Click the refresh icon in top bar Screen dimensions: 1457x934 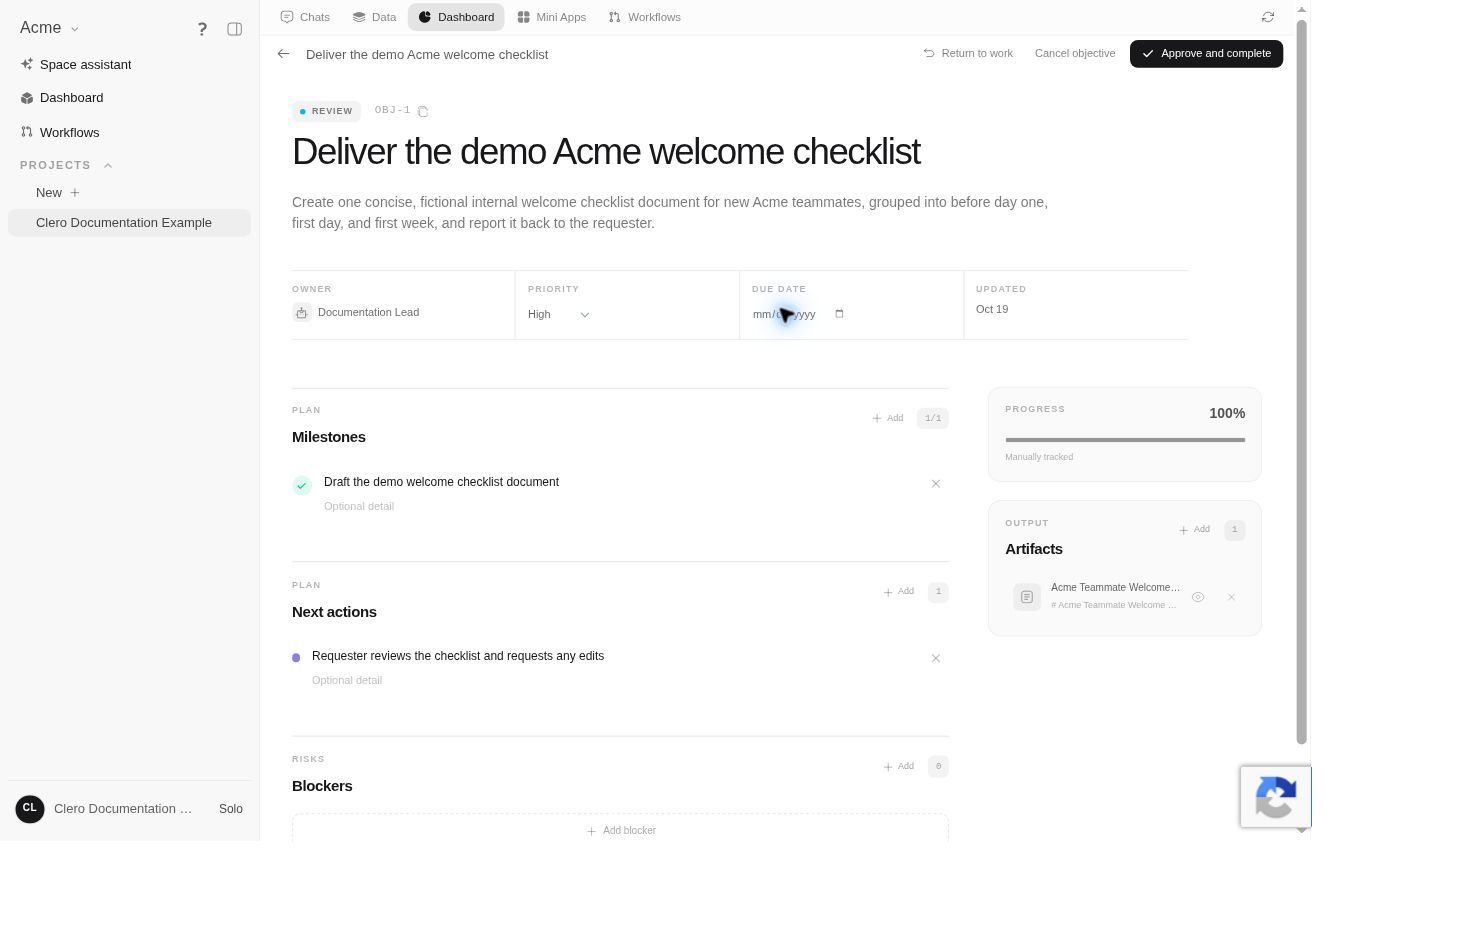(1268, 17)
